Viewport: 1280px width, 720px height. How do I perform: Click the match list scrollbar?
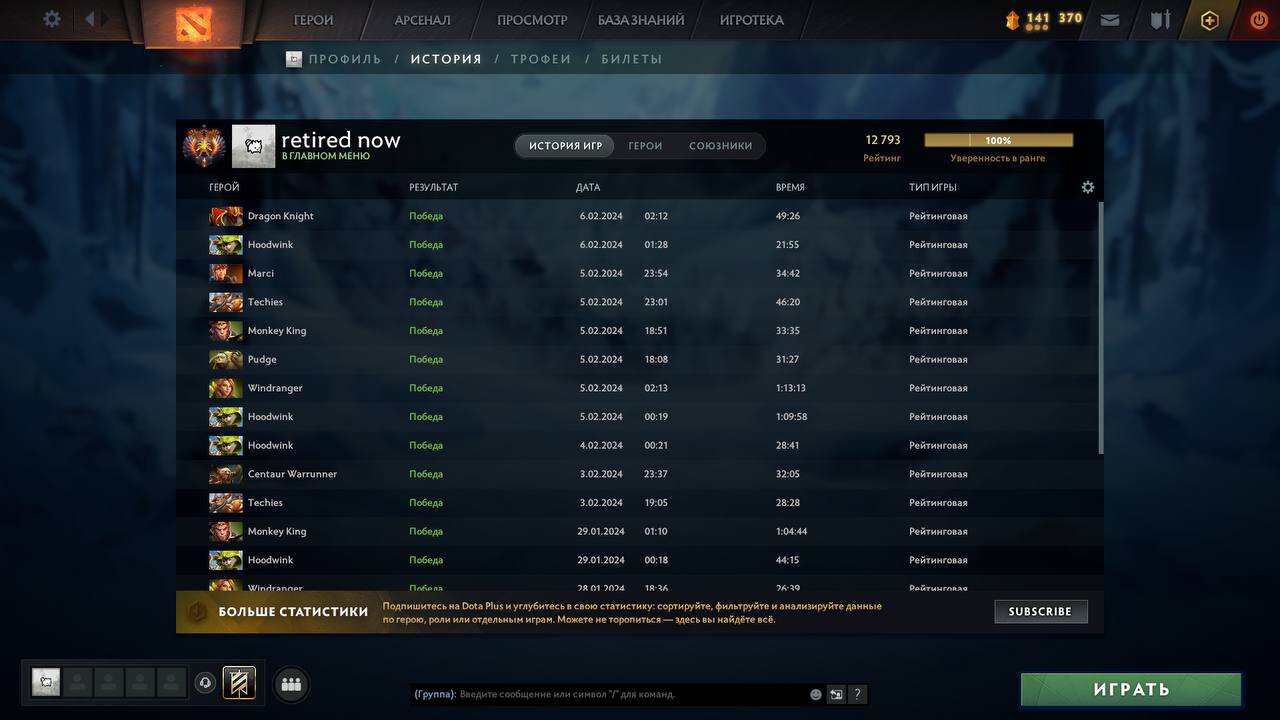click(1101, 327)
